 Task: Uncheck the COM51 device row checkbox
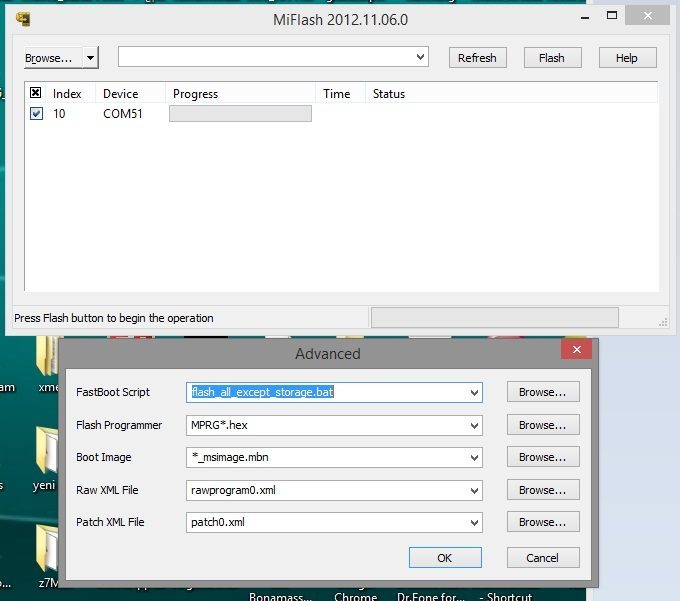36,114
